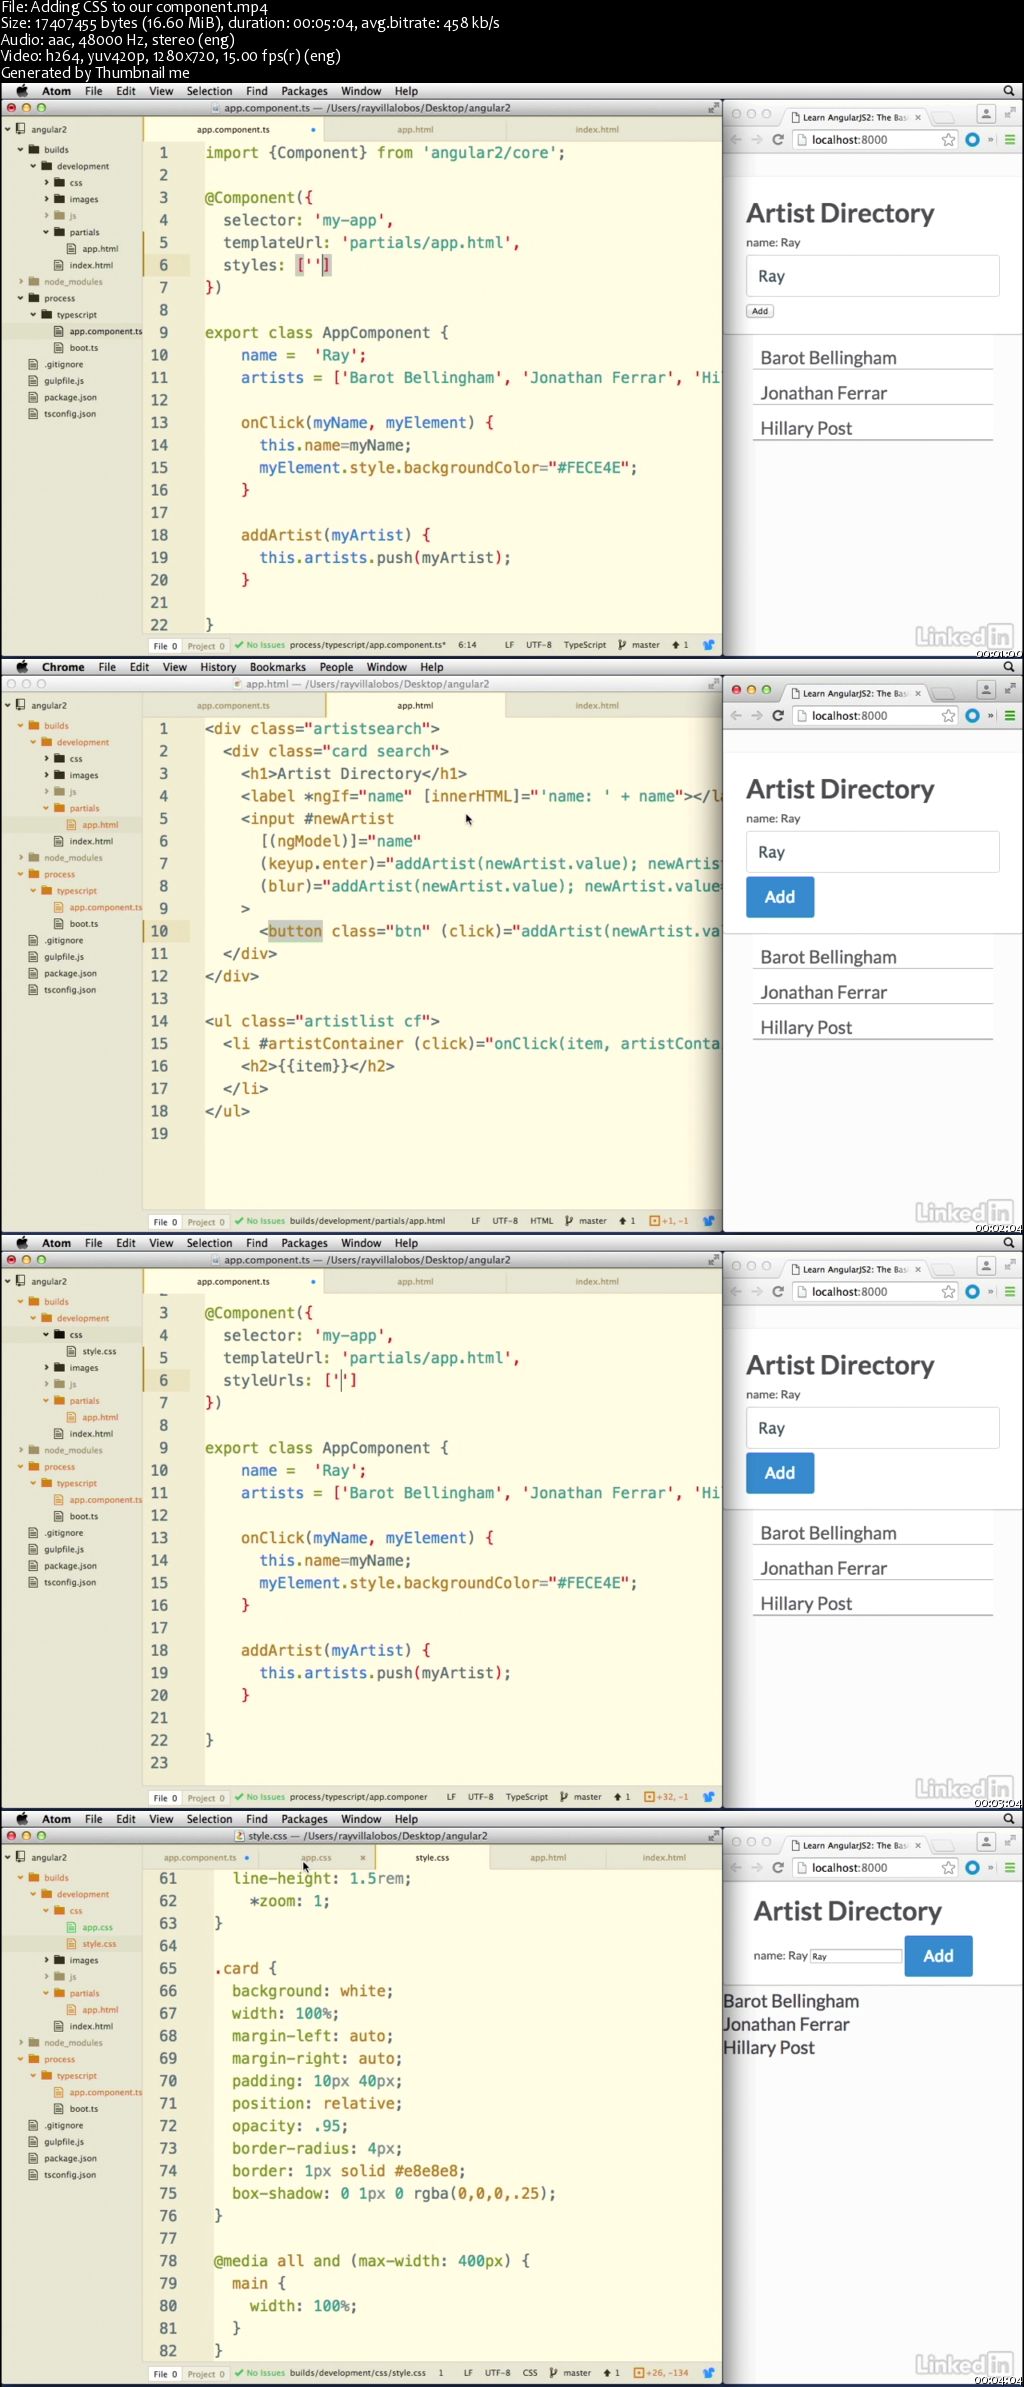Click blue squirrel icon in HTML grammar status bar

(x=709, y=1221)
